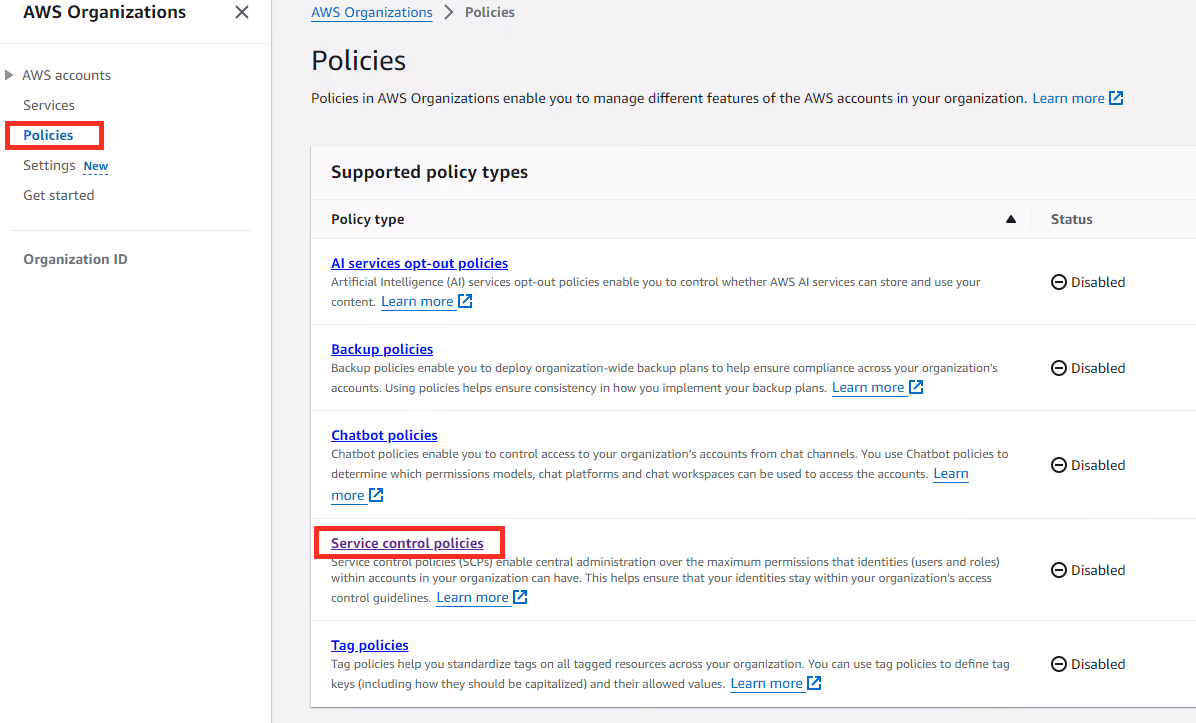Screen dimensions: 1196x723
Task: Click external icon in Chatbot policies row
Action: coord(376,495)
